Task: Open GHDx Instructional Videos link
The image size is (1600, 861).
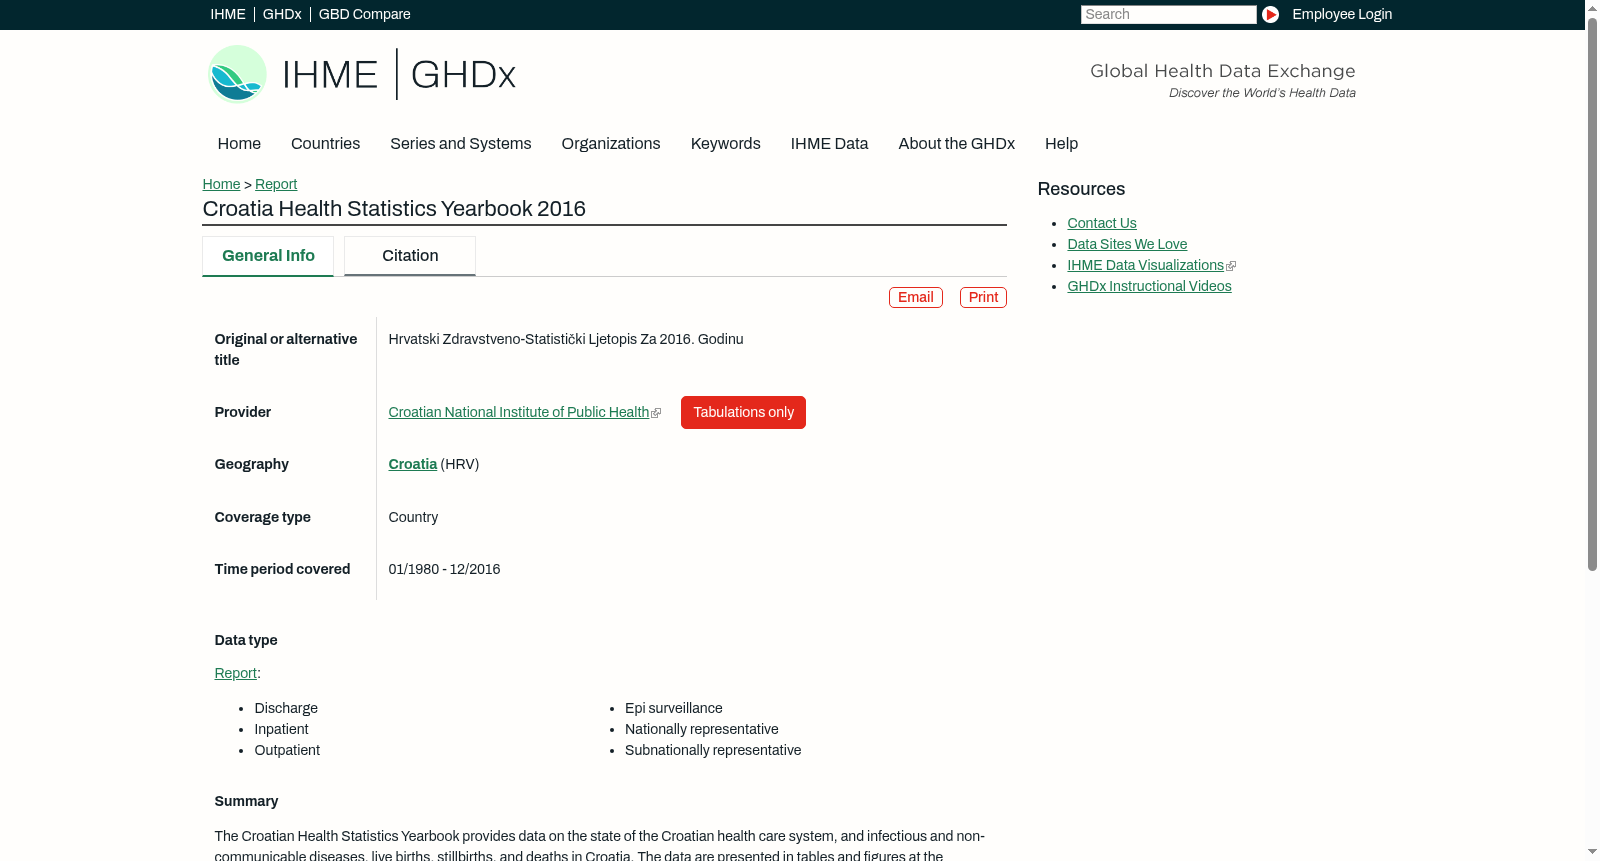Action: [1149, 286]
